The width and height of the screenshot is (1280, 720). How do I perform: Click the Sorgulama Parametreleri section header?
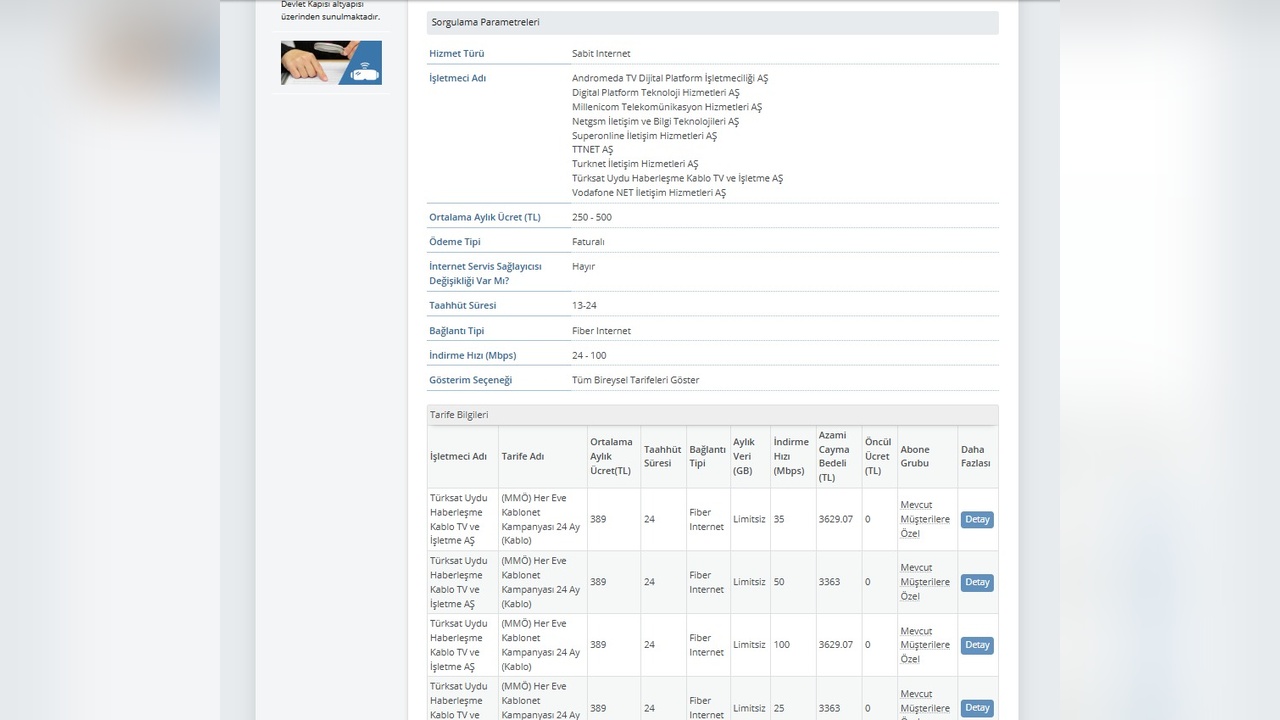(x=712, y=22)
